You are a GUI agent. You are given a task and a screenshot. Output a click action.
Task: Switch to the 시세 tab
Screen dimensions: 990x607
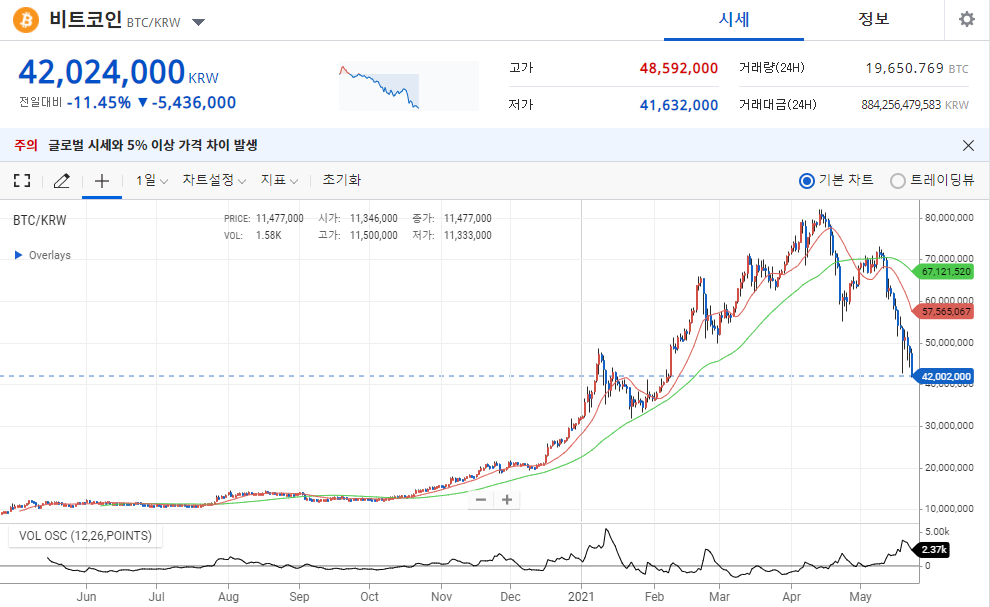pyautogui.click(x=734, y=20)
